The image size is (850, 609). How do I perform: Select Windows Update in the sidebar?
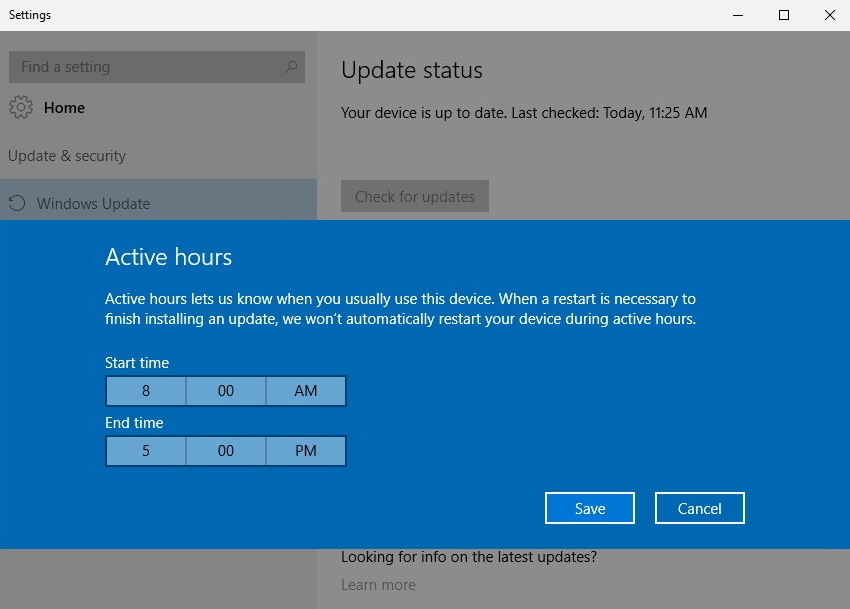(93, 204)
